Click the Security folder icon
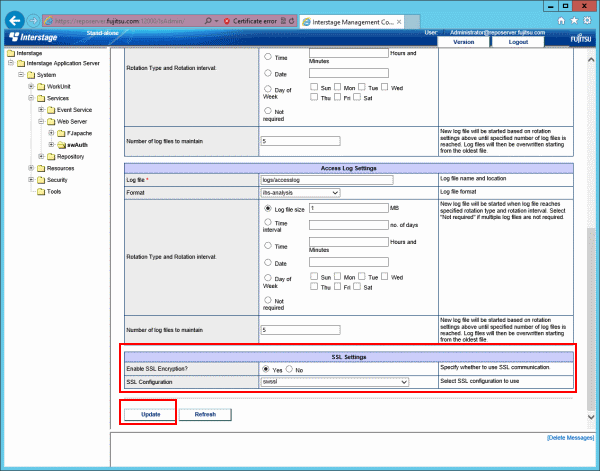The image size is (600, 471). [41, 180]
